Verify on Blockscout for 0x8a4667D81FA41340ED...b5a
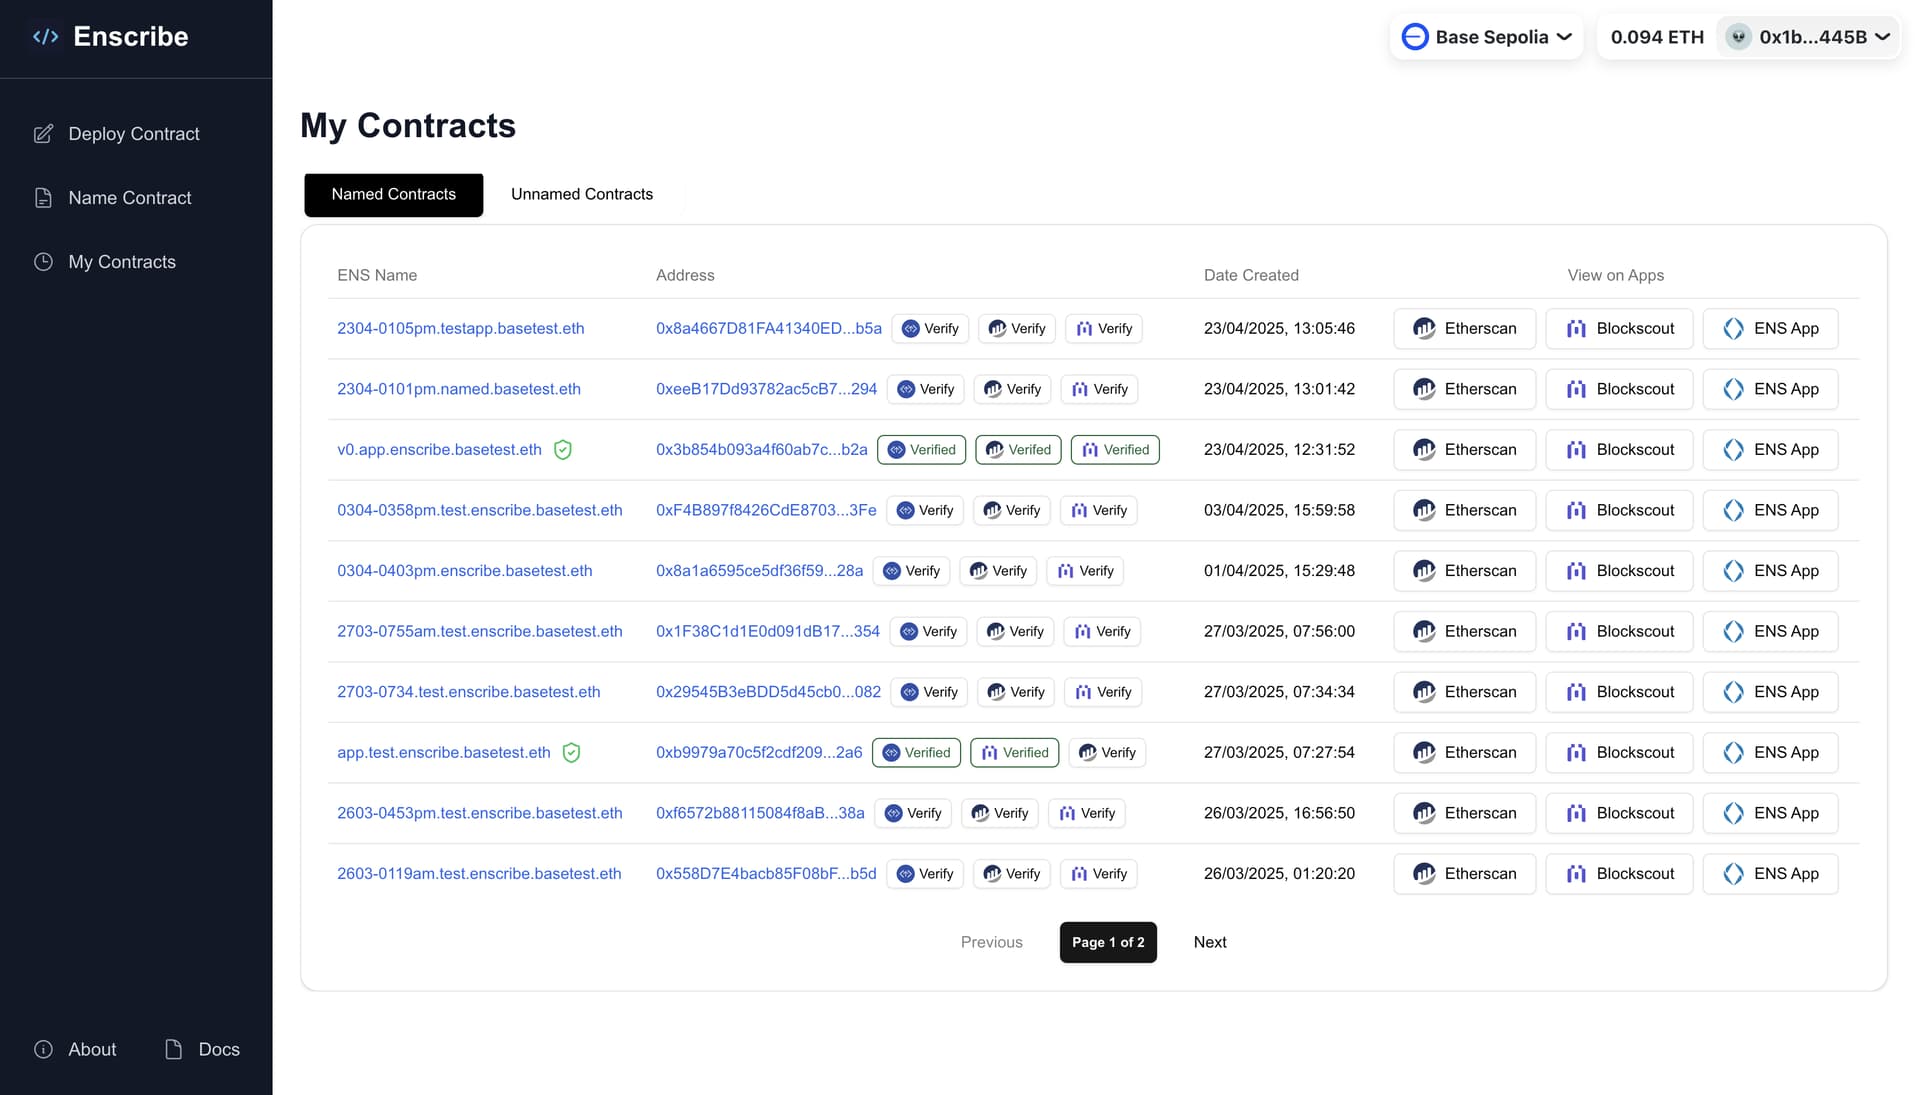Screen dimensions: 1920x1095 pos(1104,329)
